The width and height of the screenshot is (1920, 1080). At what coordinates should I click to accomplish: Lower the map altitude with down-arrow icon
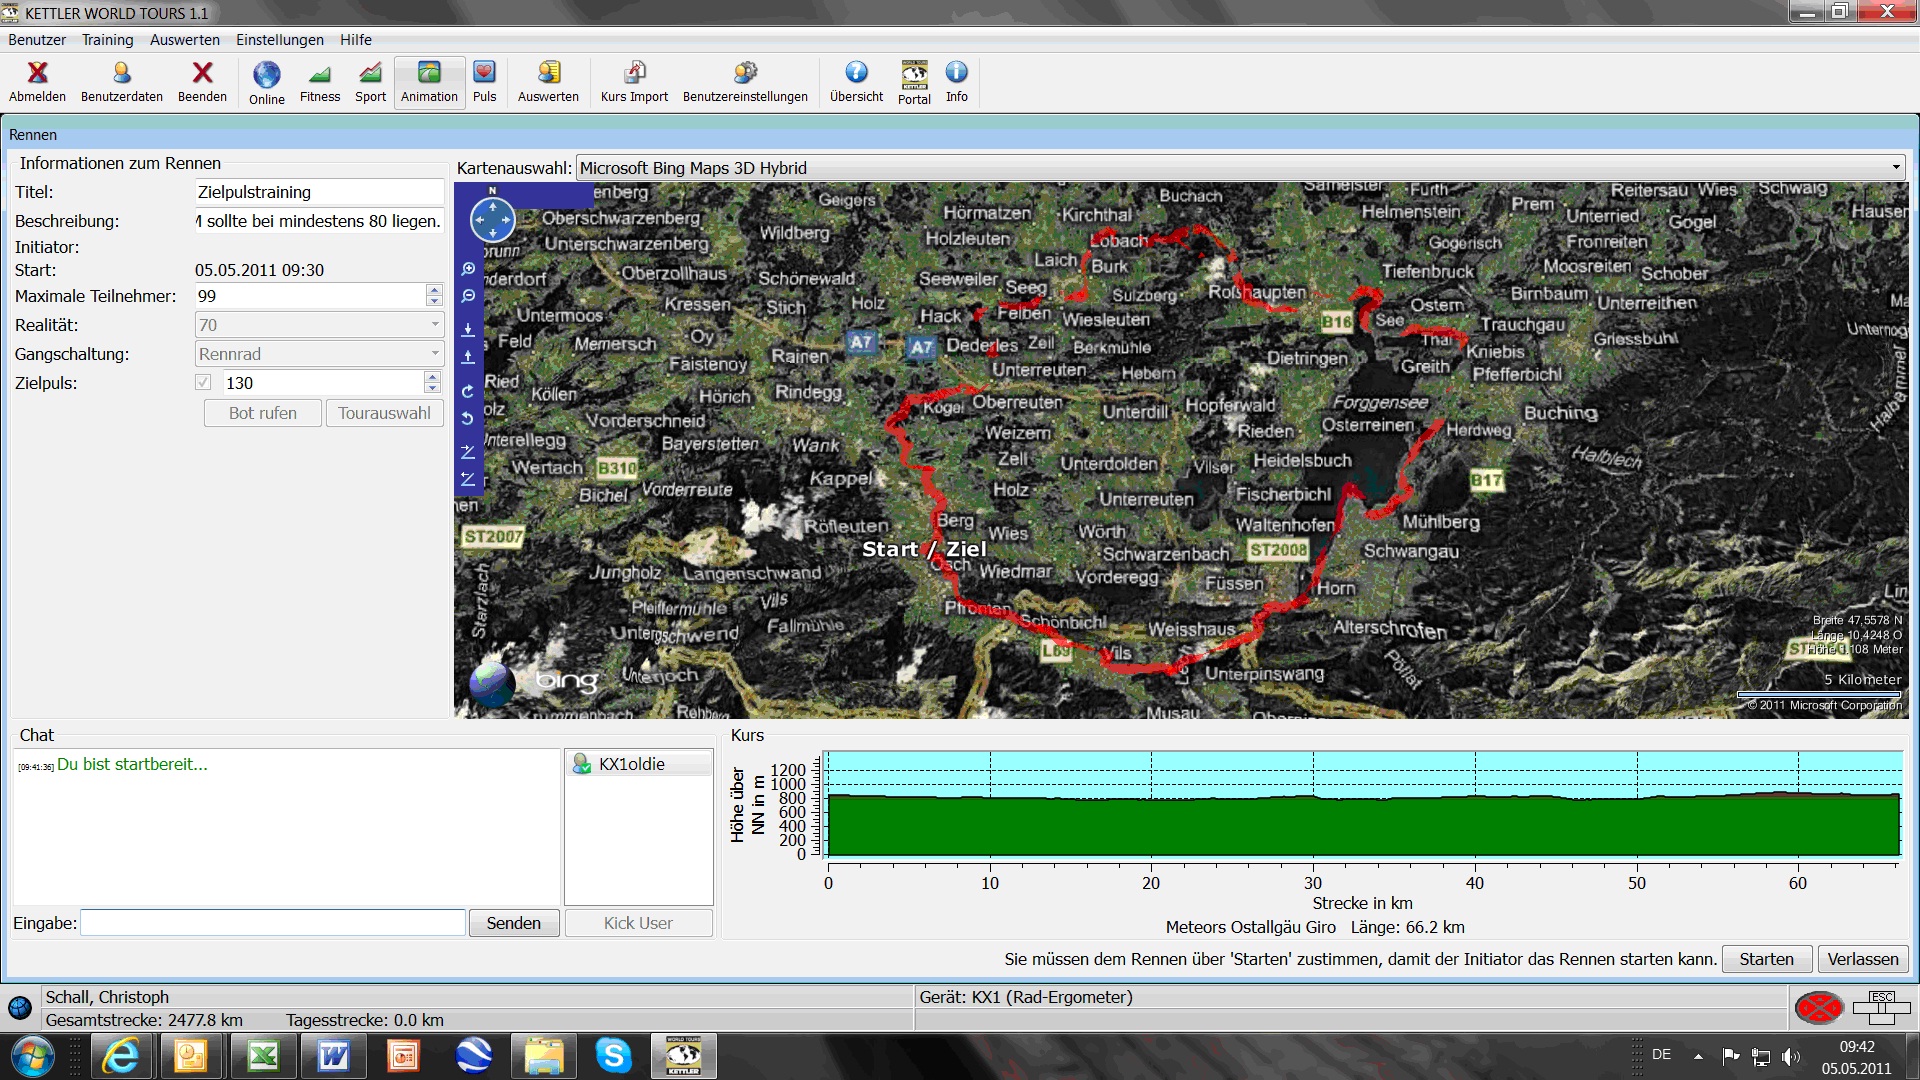pos(467,329)
